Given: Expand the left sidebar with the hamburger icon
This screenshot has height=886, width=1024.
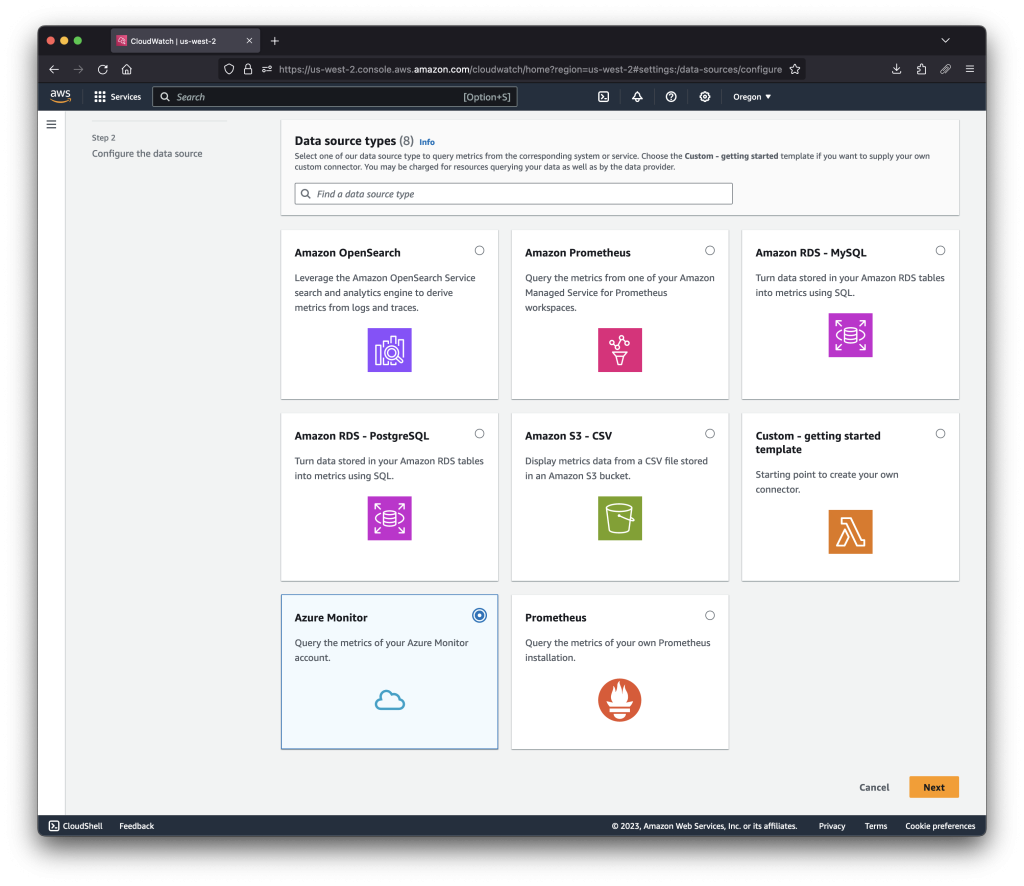Looking at the screenshot, I should click(51, 124).
